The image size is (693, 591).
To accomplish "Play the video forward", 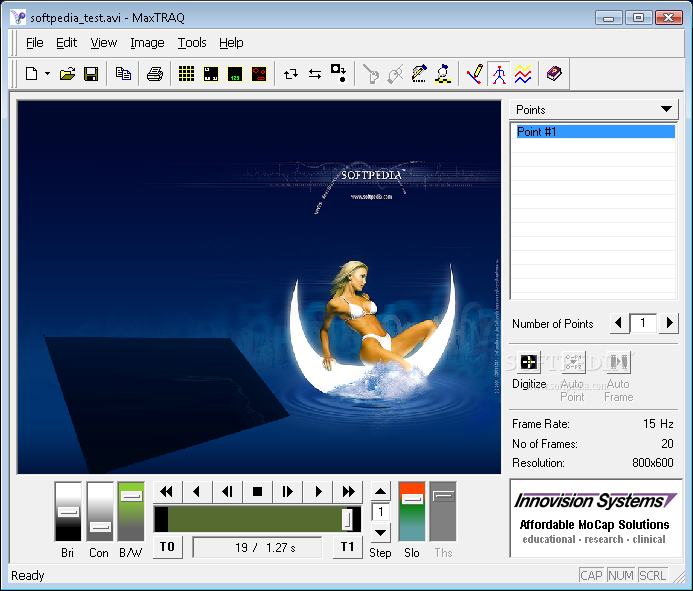I will pyautogui.click(x=317, y=492).
